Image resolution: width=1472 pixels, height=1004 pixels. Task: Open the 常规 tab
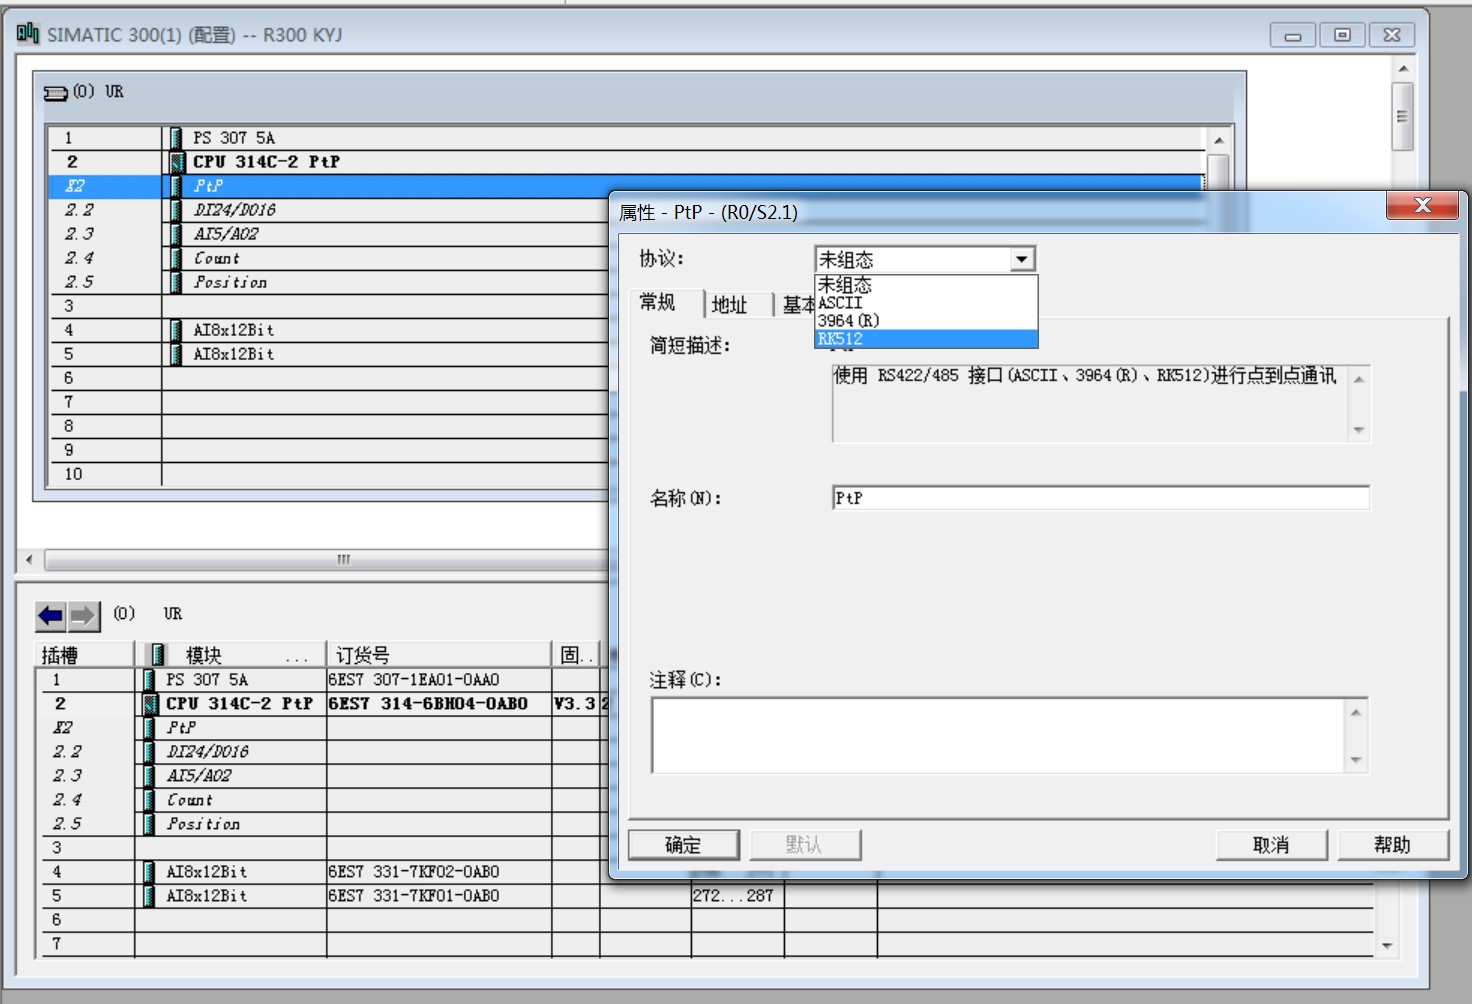pyautogui.click(x=658, y=303)
